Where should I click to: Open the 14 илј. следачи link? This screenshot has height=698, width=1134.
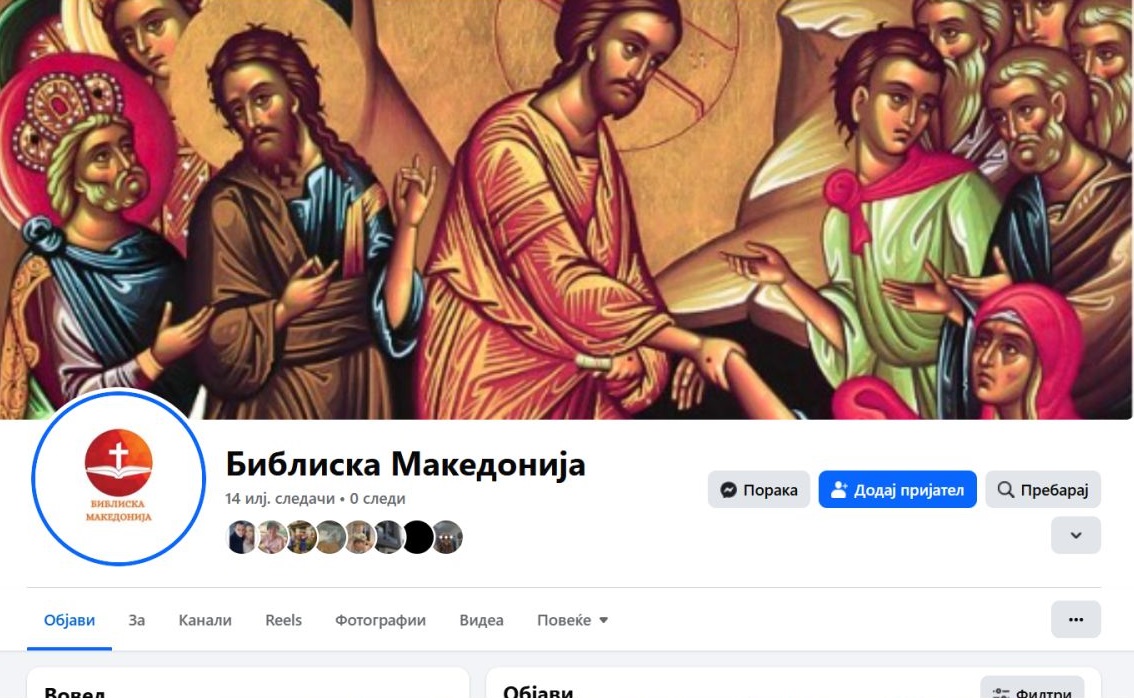tap(280, 498)
